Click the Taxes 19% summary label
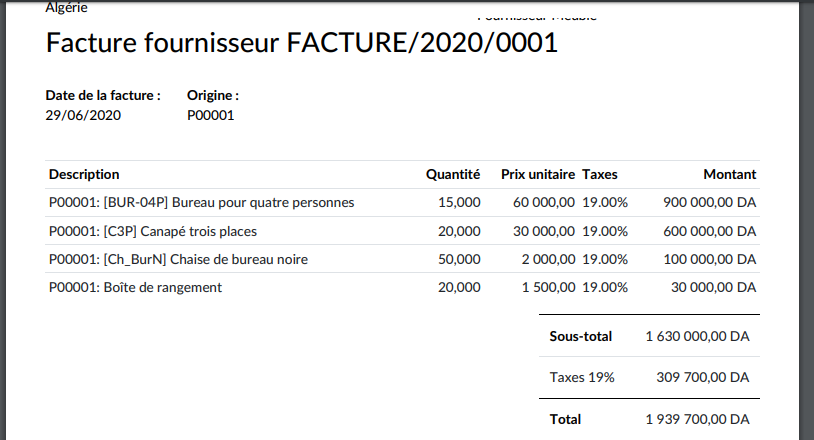The image size is (814, 440). point(582,377)
